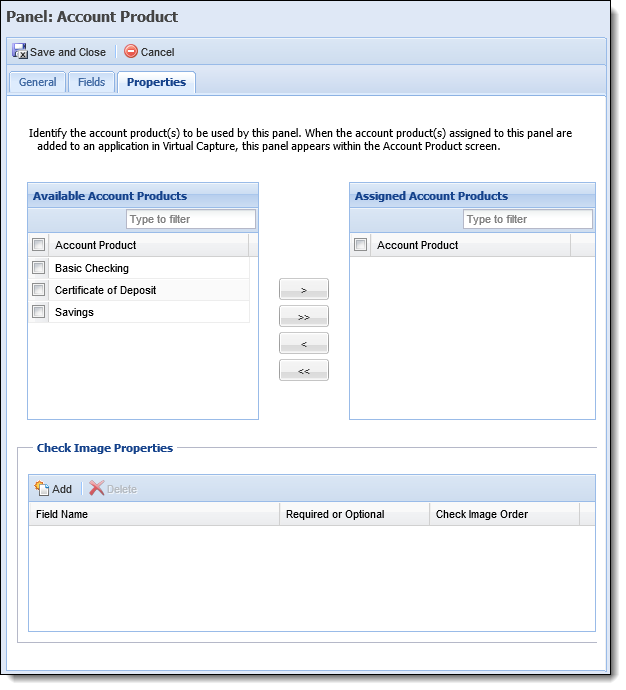
Task: Focus the Assigned Account Products filter box
Action: point(527,219)
